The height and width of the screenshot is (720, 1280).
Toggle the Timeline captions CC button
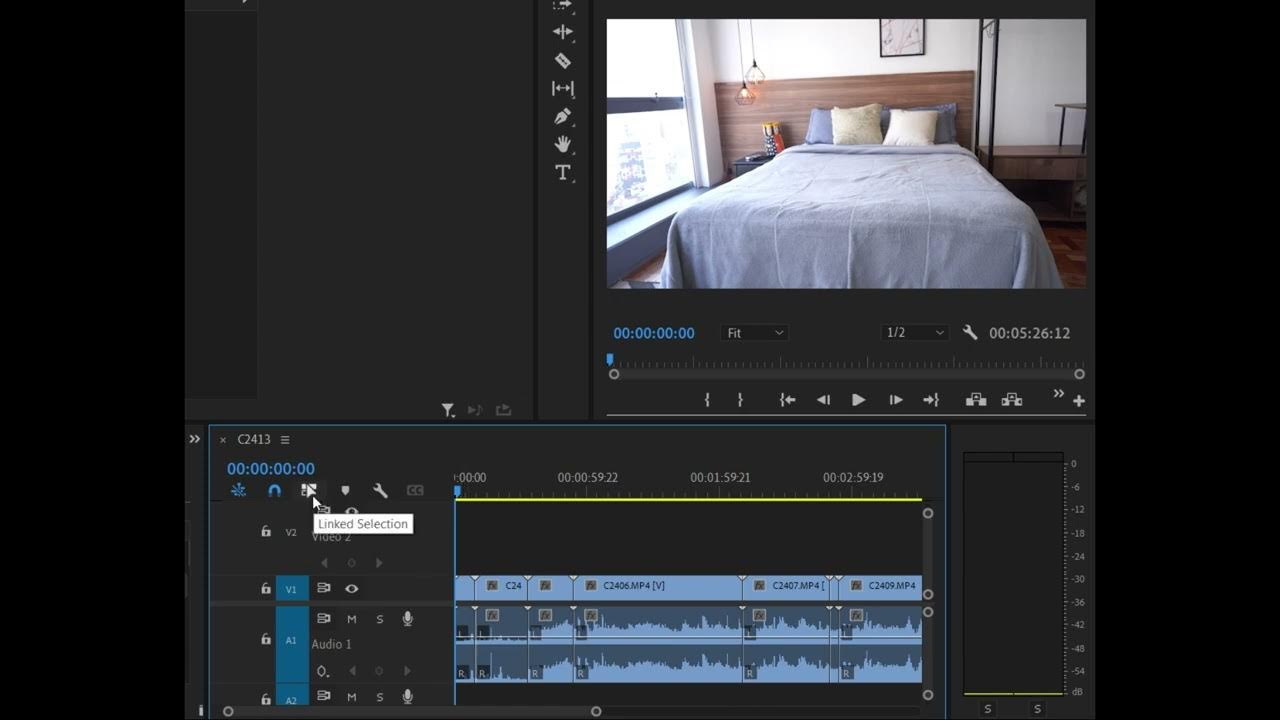pos(415,490)
